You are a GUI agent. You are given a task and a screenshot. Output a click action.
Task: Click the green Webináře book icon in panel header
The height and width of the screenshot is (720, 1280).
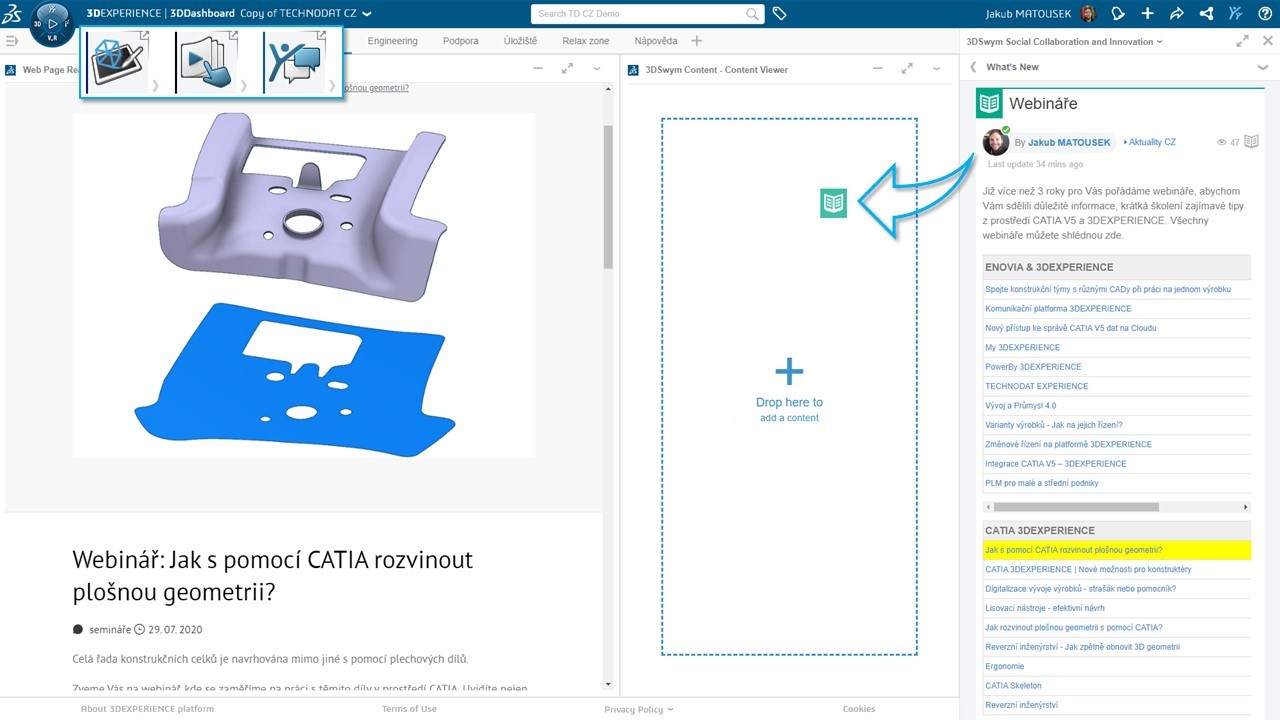point(989,103)
